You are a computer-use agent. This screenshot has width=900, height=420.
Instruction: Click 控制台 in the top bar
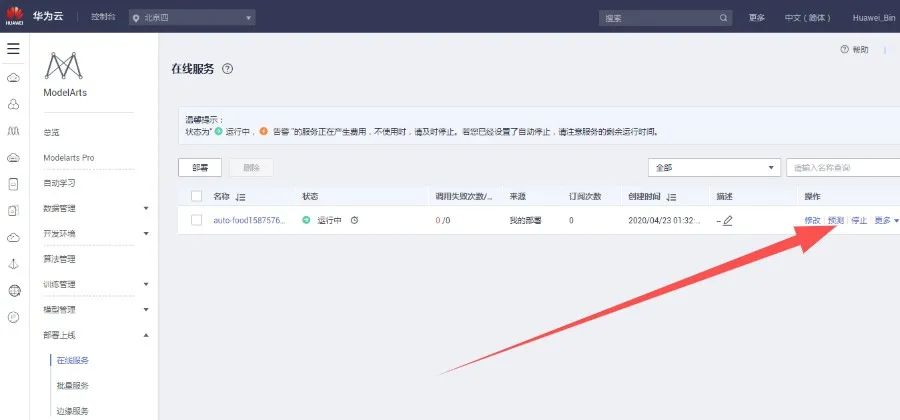[103, 17]
